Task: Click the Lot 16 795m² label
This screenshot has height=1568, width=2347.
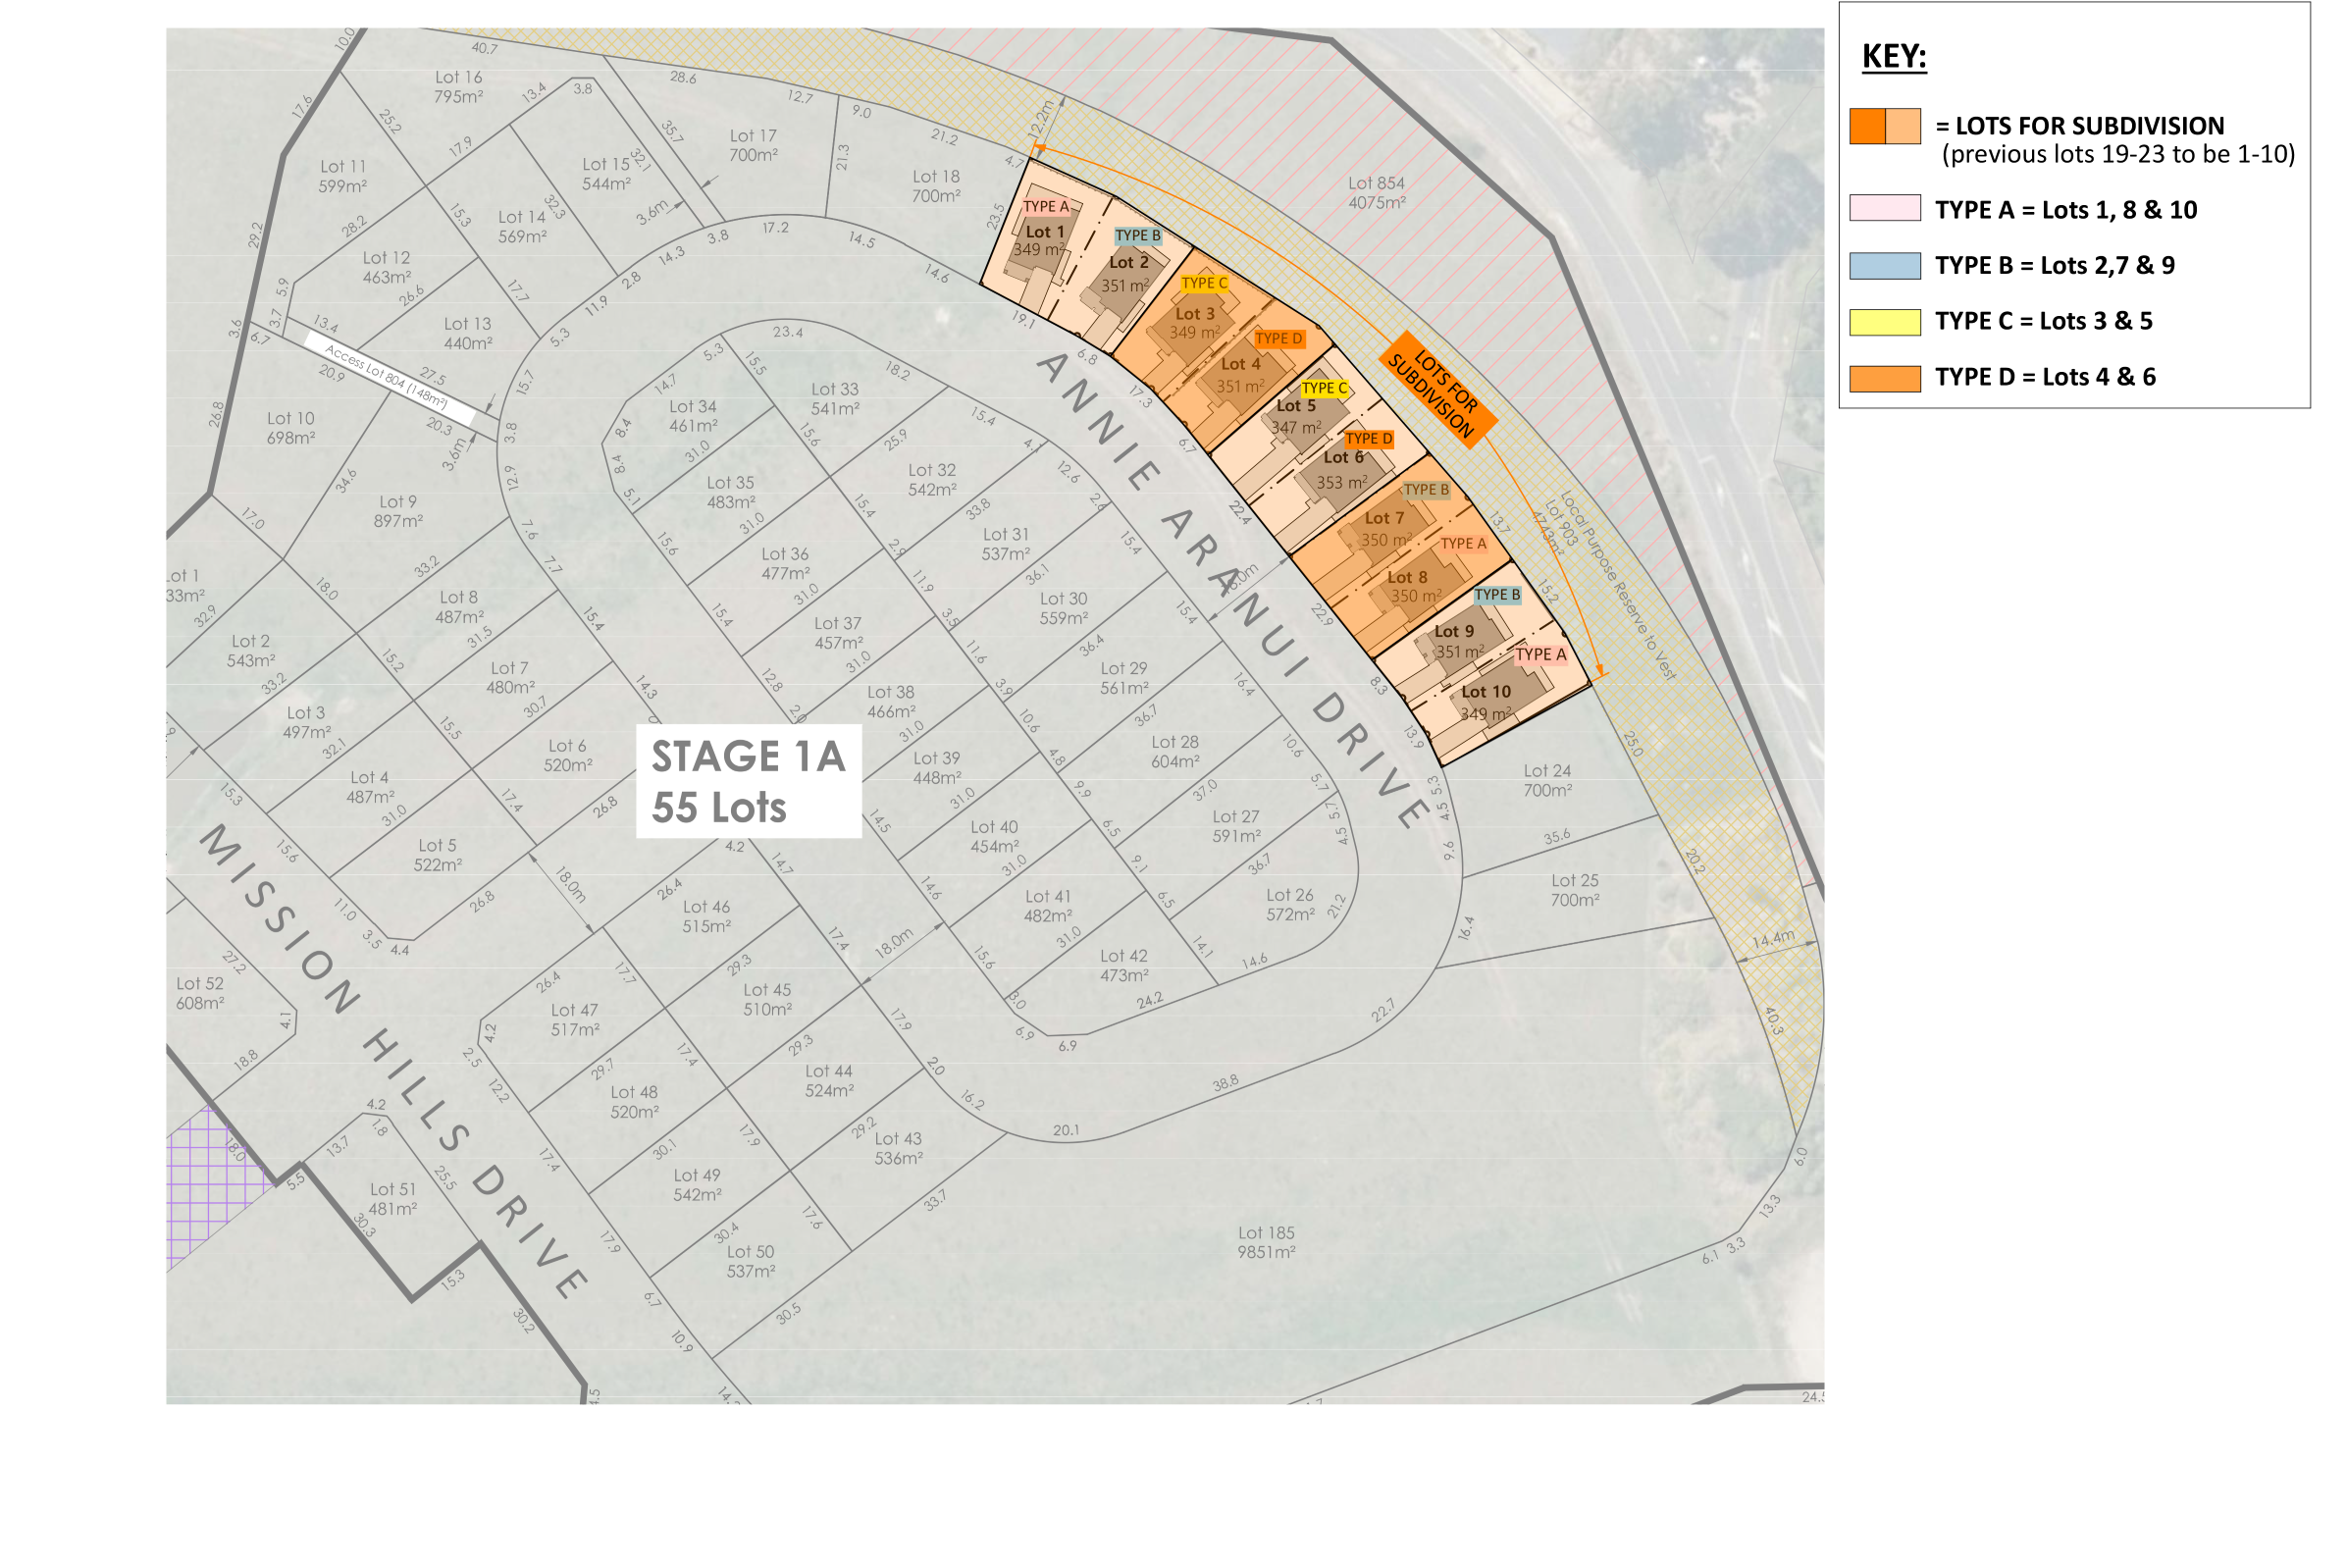Action: click(x=458, y=87)
